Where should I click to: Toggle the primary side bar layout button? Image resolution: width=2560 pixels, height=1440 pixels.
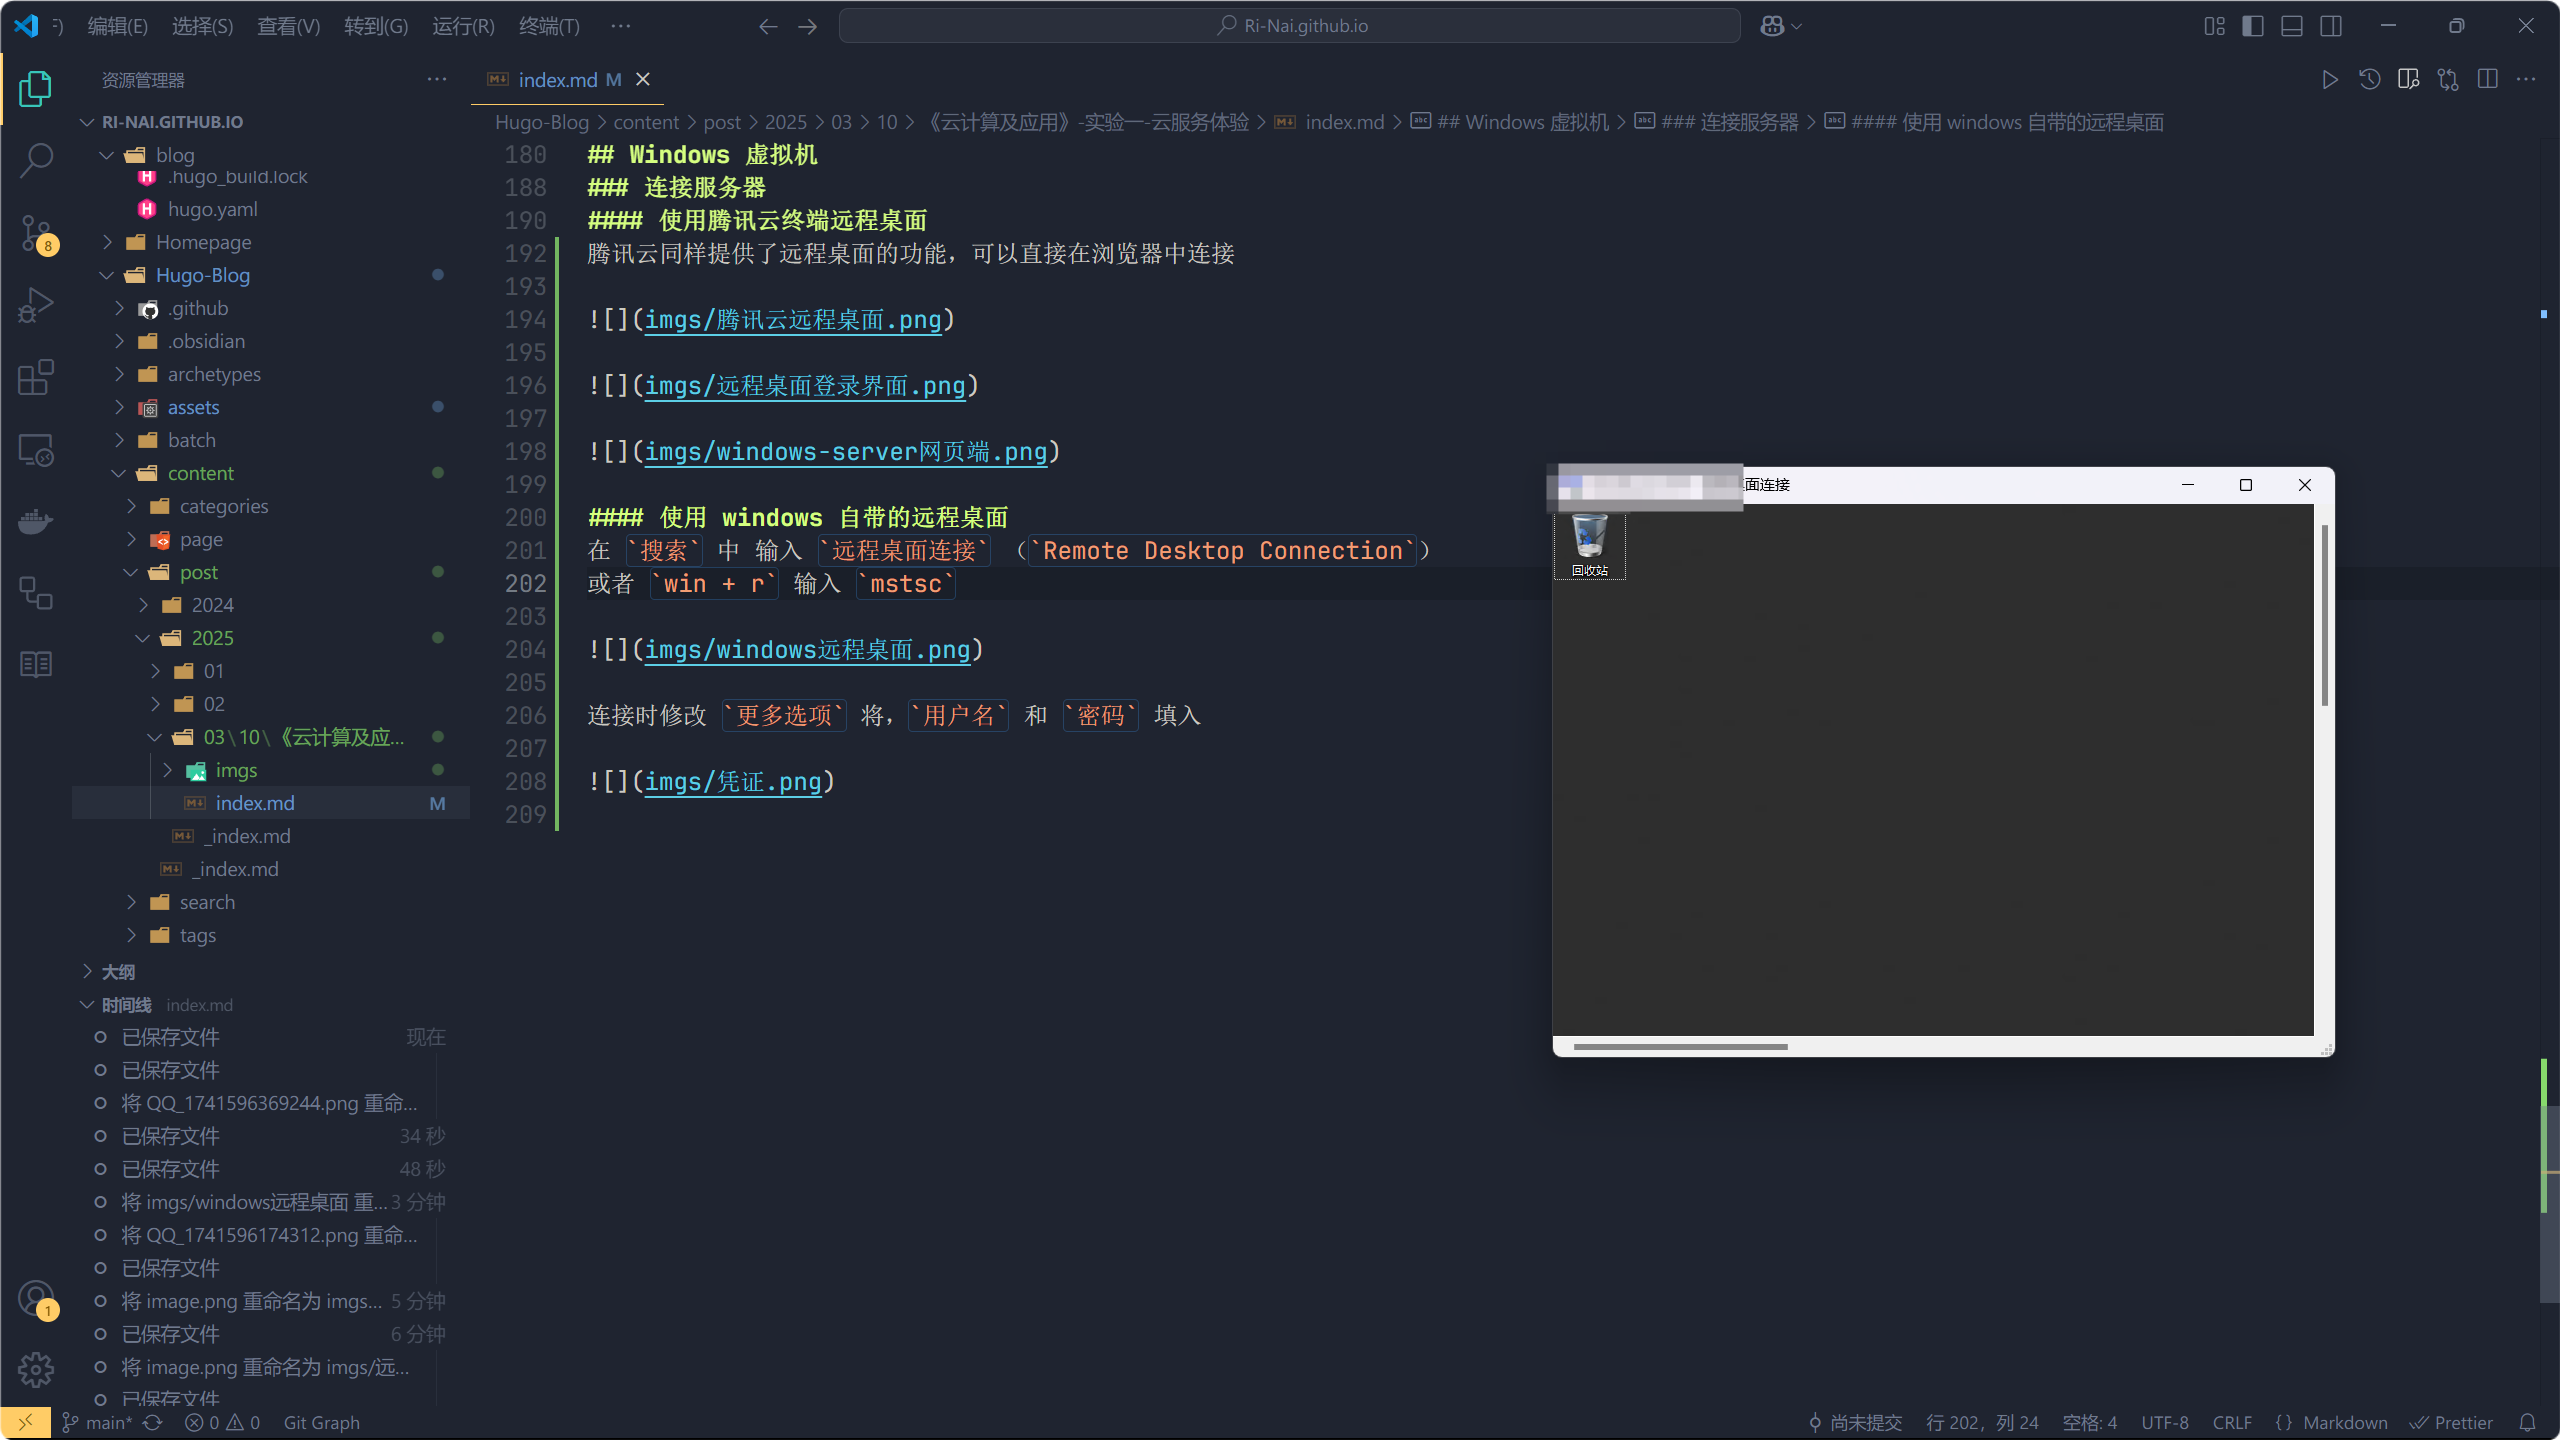pyautogui.click(x=2253, y=26)
